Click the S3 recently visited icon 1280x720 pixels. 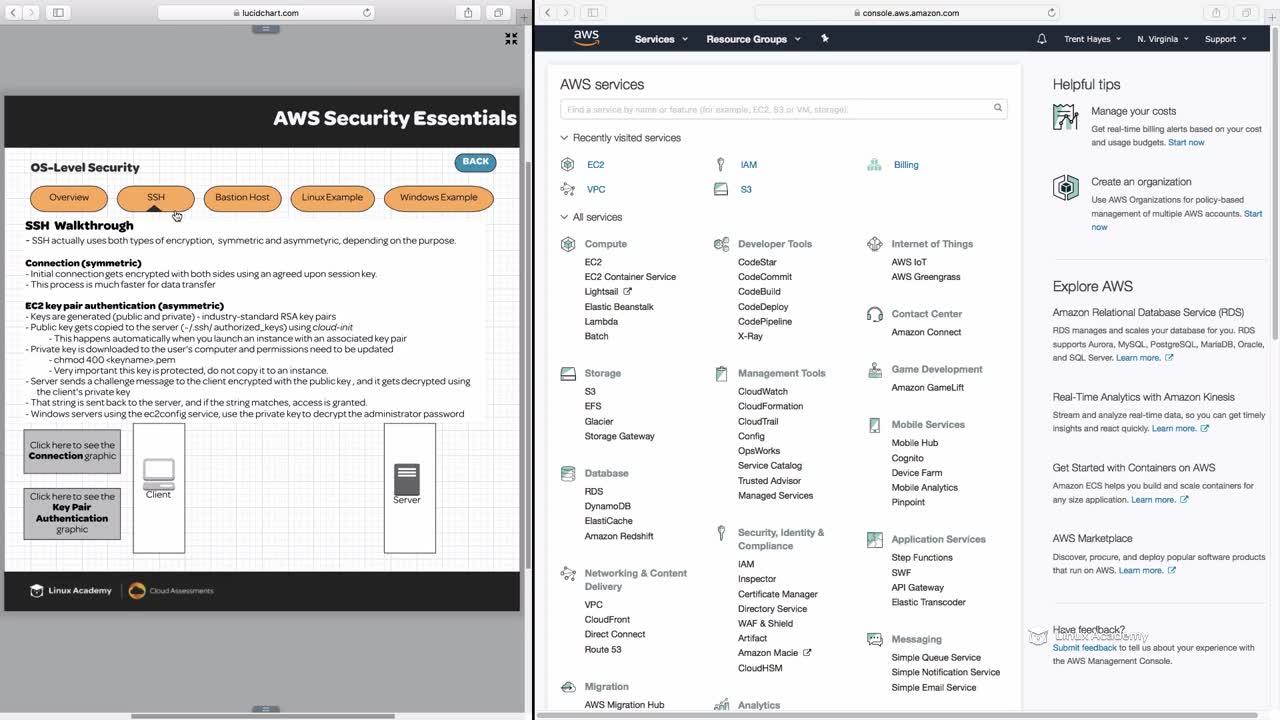[x=720, y=189]
